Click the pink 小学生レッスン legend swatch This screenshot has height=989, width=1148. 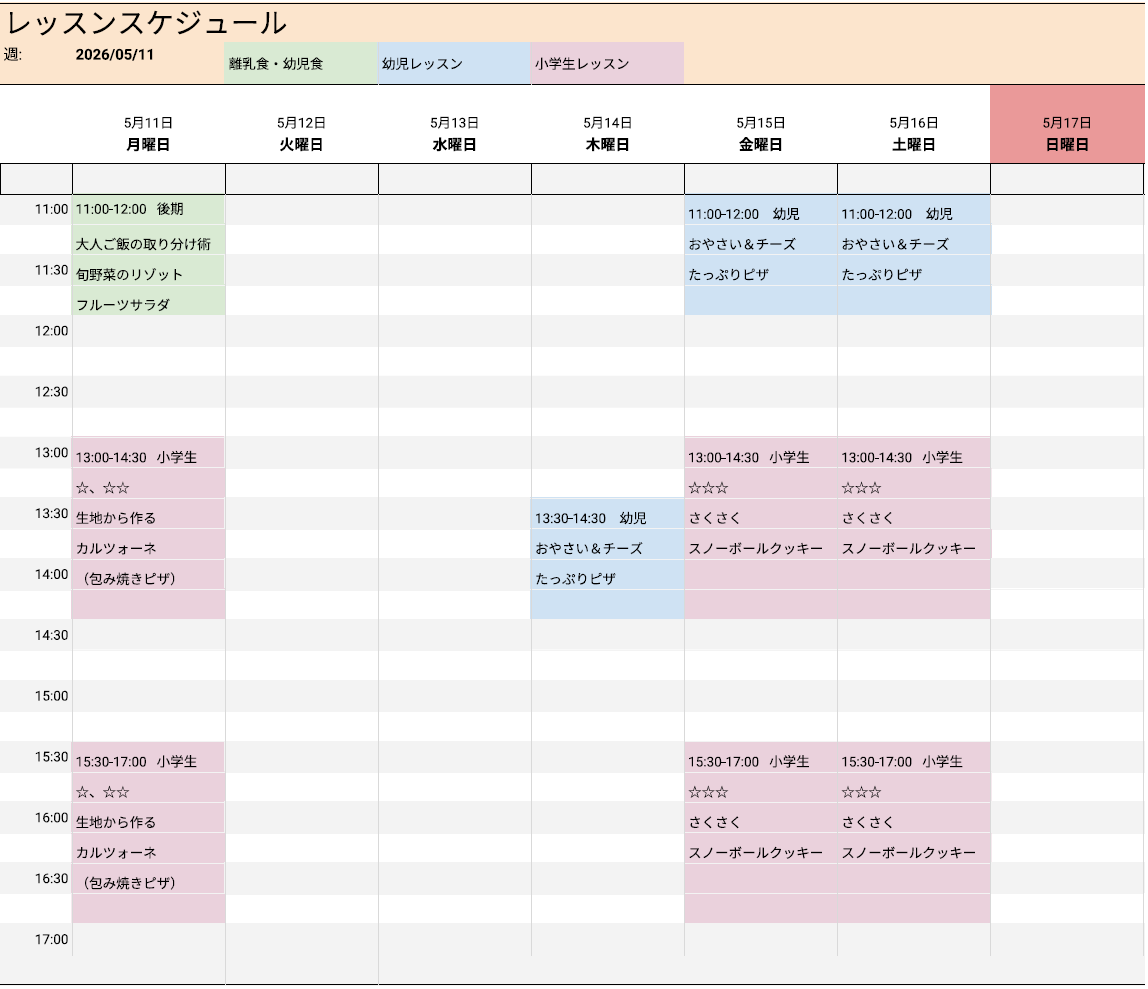pos(607,64)
